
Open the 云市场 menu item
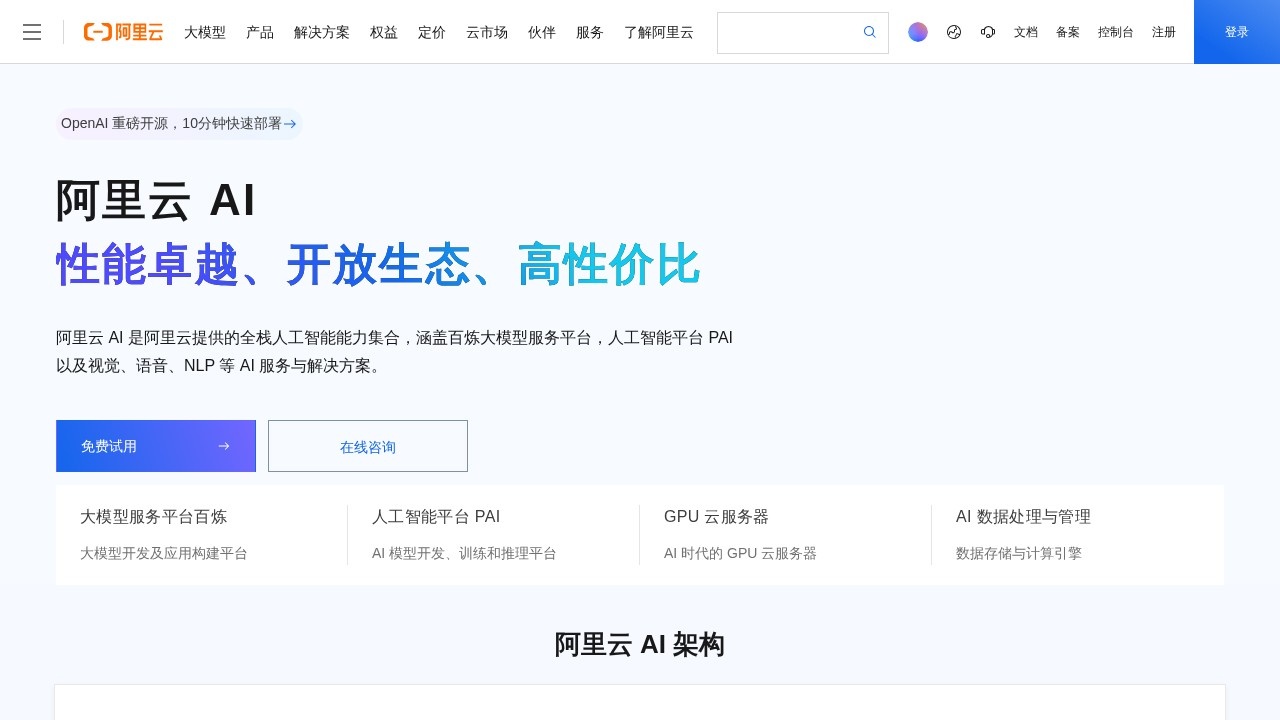point(487,32)
